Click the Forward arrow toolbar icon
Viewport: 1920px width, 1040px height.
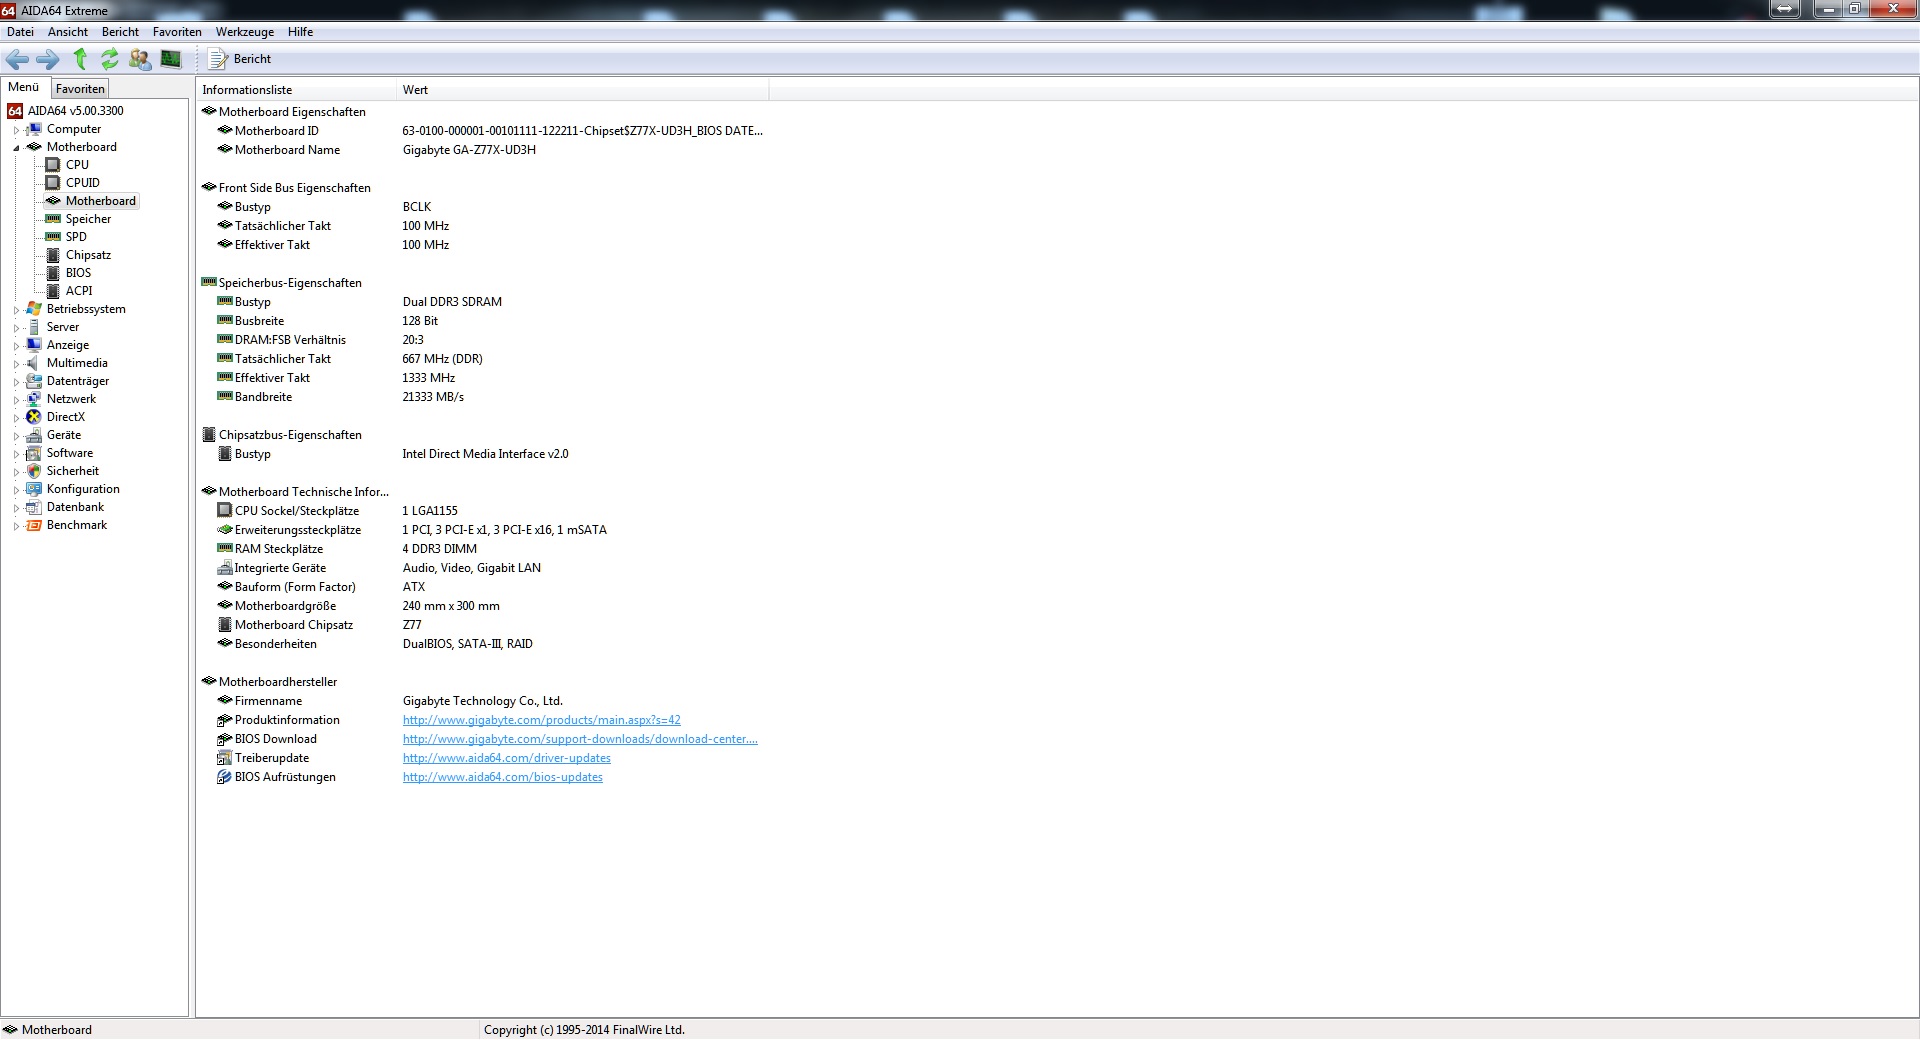tap(48, 59)
